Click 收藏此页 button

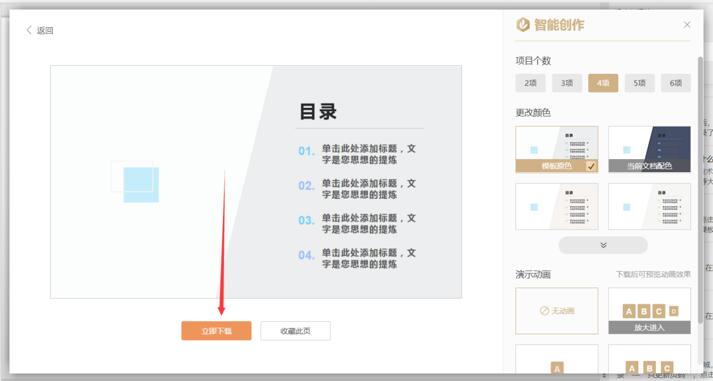tap(296, 331)
